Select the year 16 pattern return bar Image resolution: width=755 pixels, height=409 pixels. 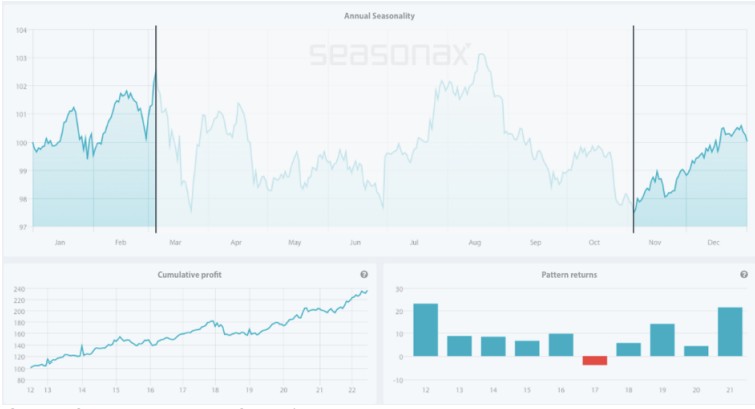tap(561, 345)
